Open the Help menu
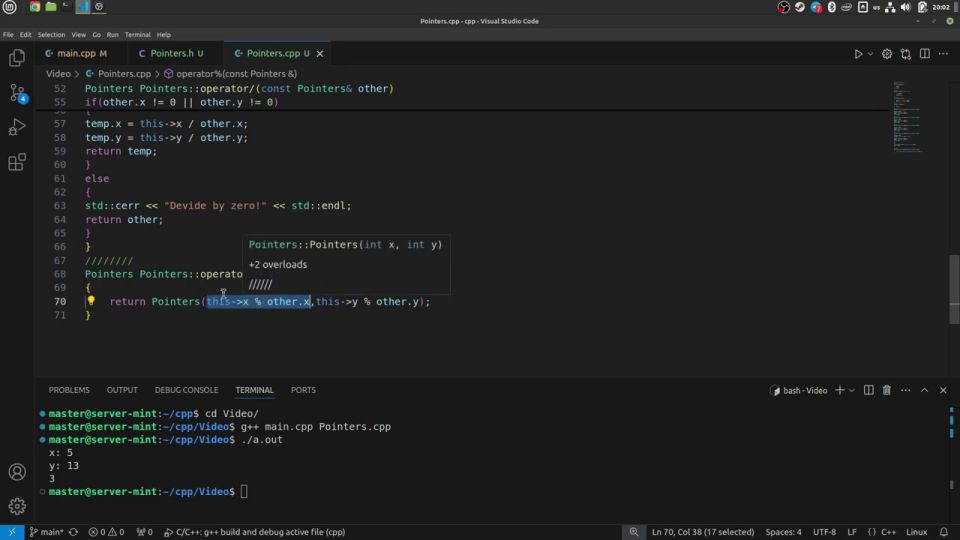Viewport: 960px width, 540px height. click(163, 35)
